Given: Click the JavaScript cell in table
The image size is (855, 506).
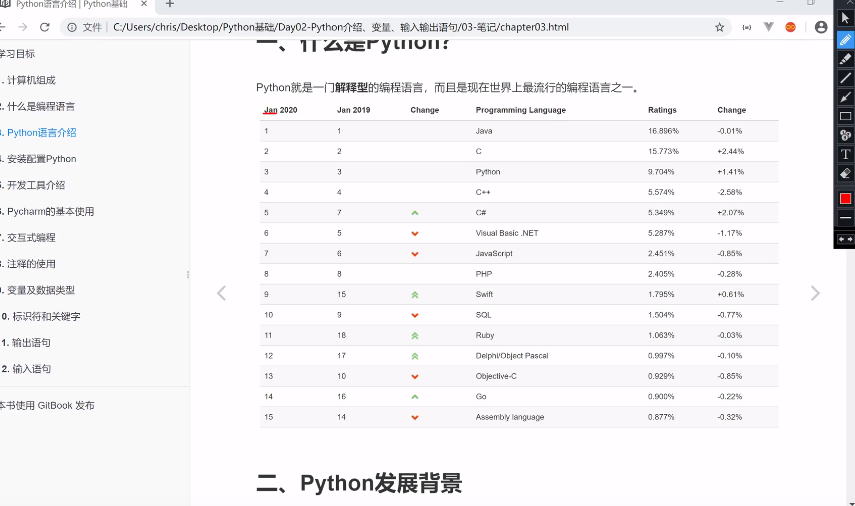Looking at the screenshot, I should pos(494,254).
